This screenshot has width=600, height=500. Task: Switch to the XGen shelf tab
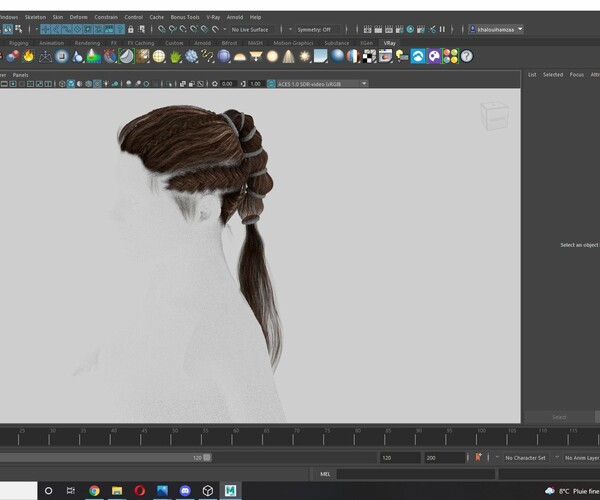(x=366, y=43)
